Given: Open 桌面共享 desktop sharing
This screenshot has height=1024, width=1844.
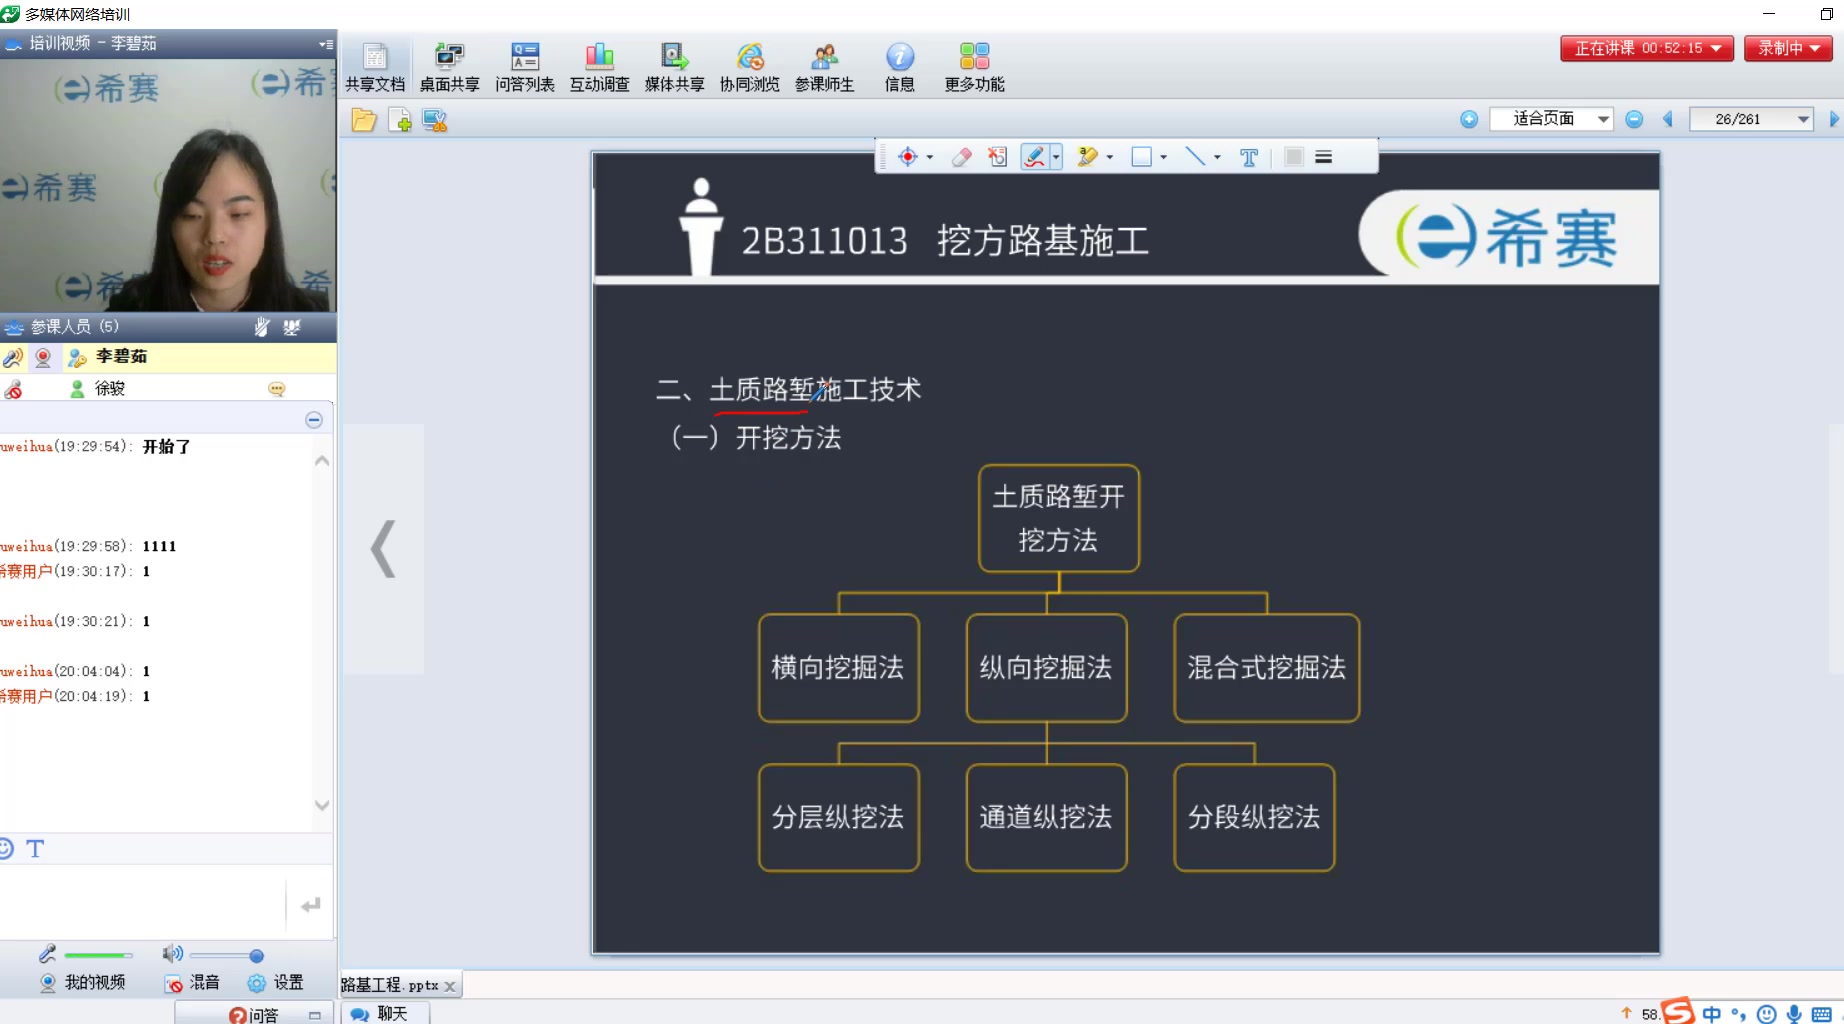Looking at the screenshot, I should click(x=449, y=63).
